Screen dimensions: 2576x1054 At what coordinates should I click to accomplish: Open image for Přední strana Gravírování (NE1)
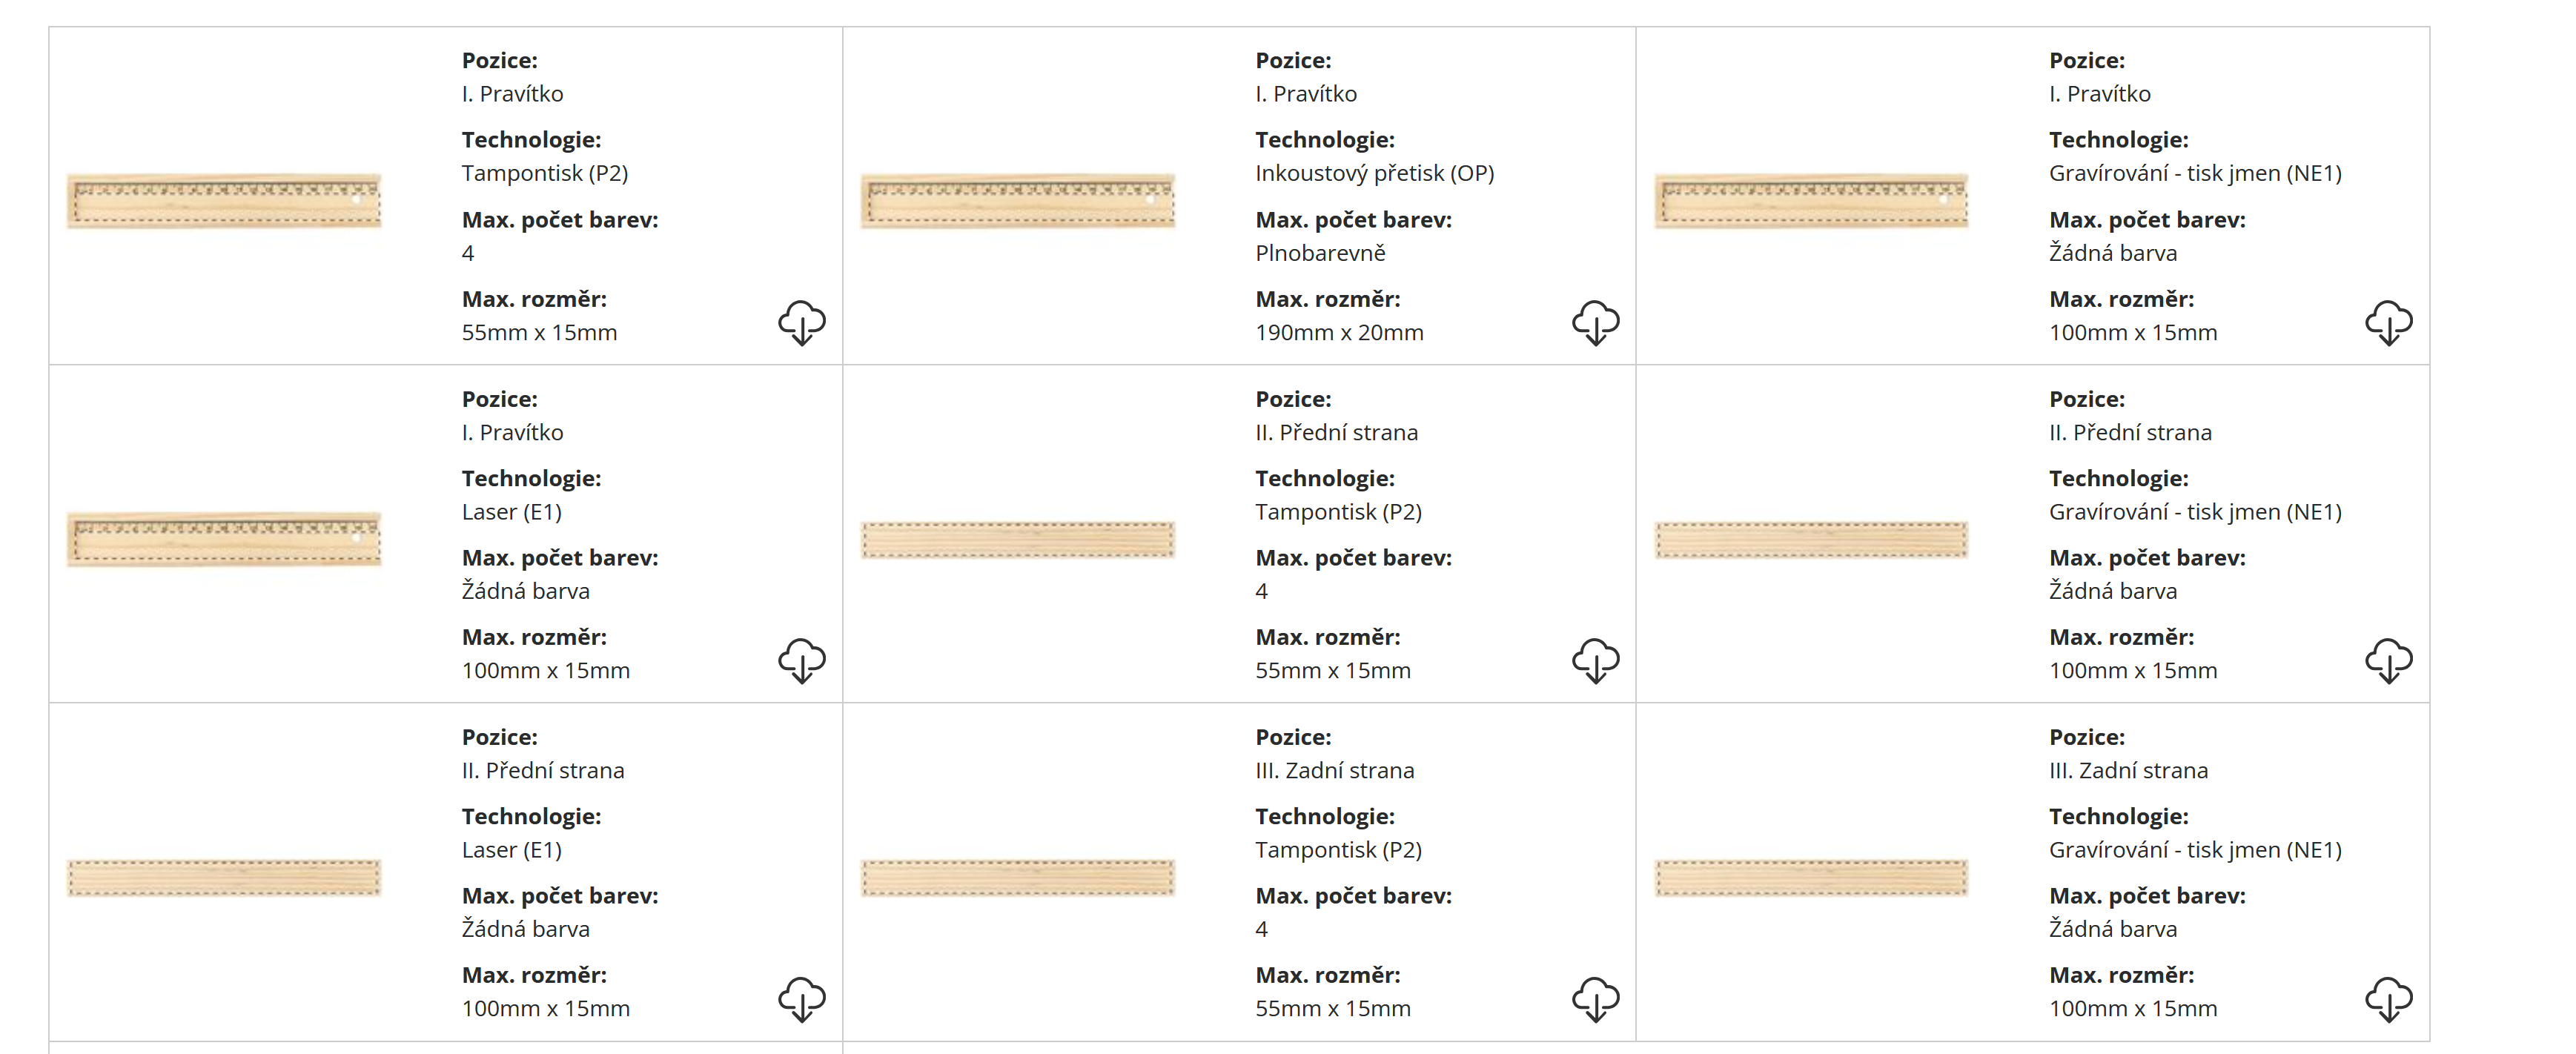[1811, 540]
